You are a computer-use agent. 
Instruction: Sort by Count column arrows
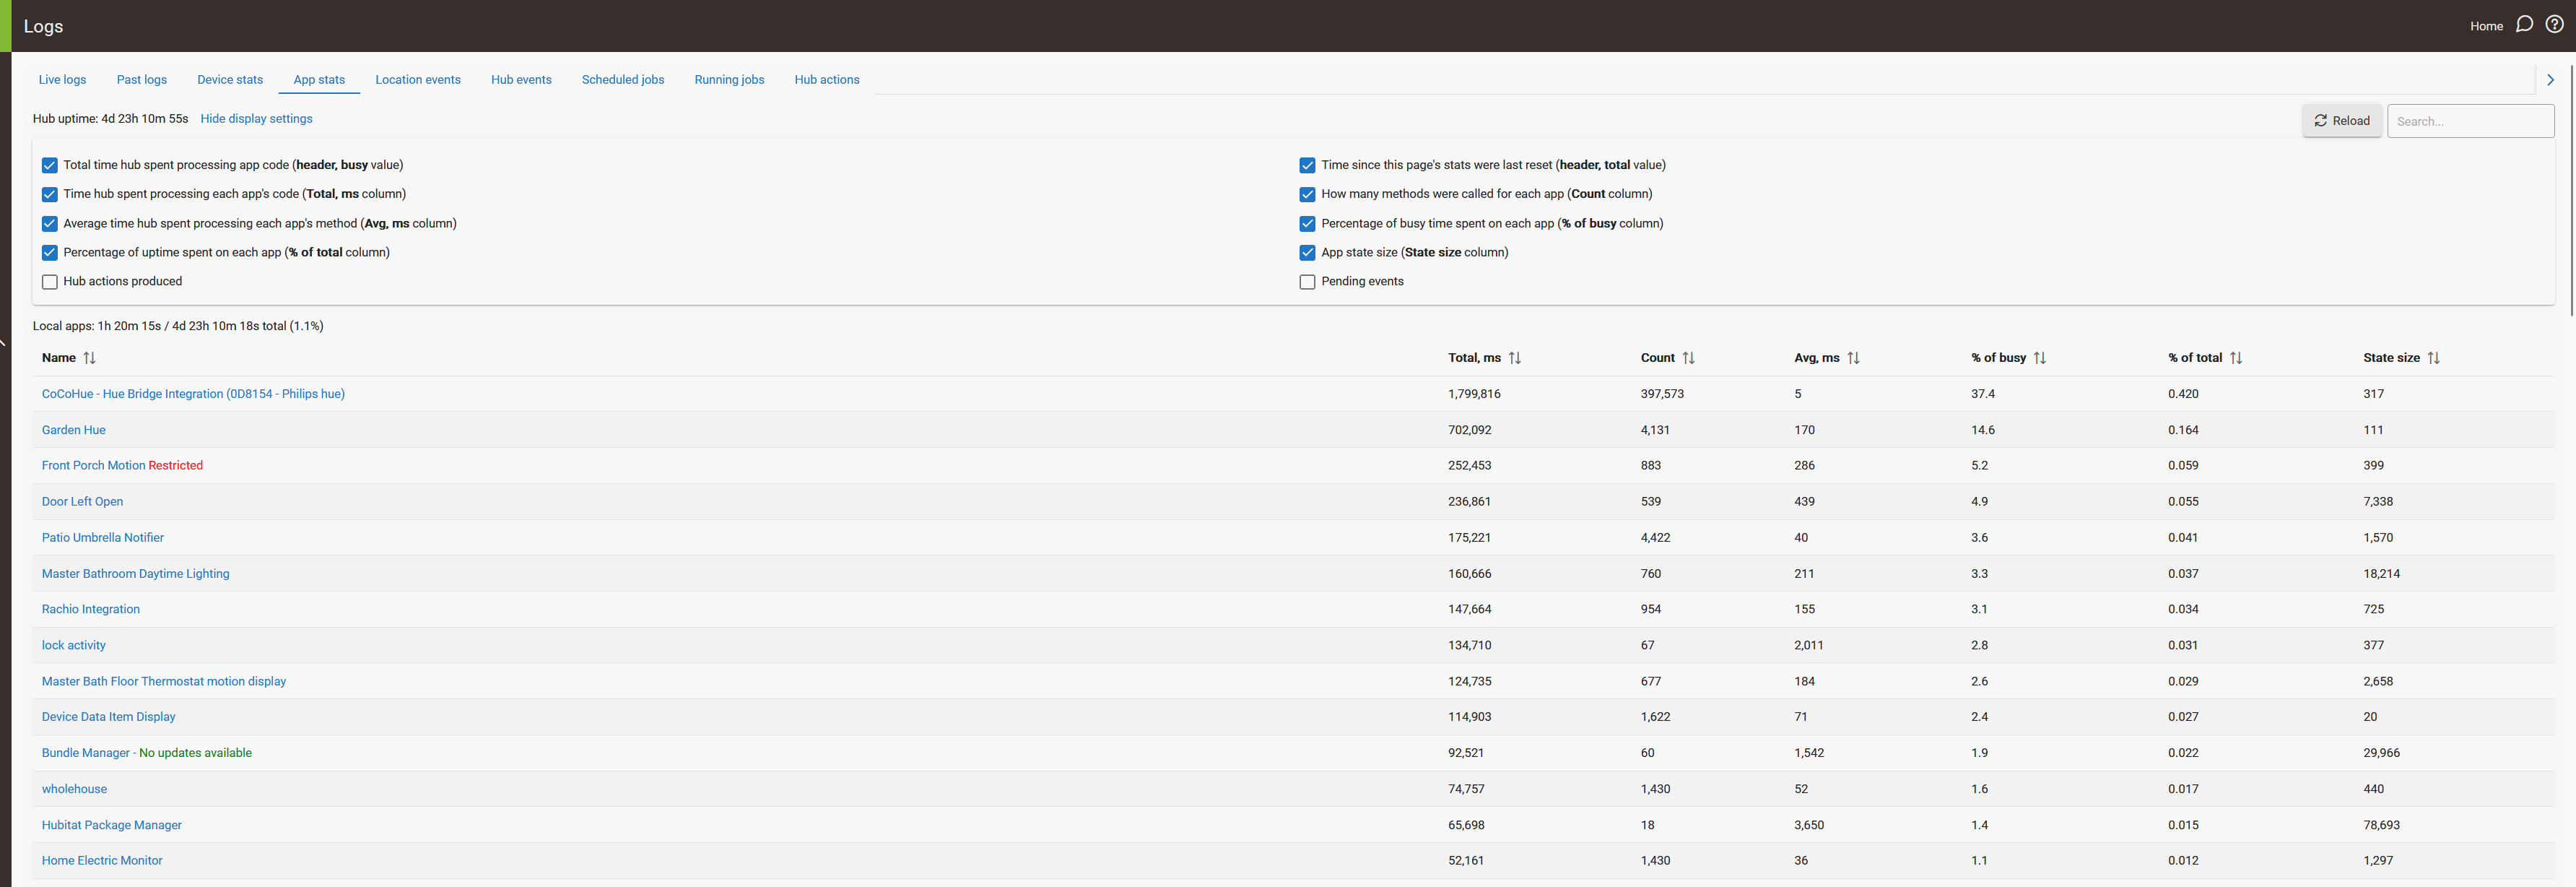1688,358
